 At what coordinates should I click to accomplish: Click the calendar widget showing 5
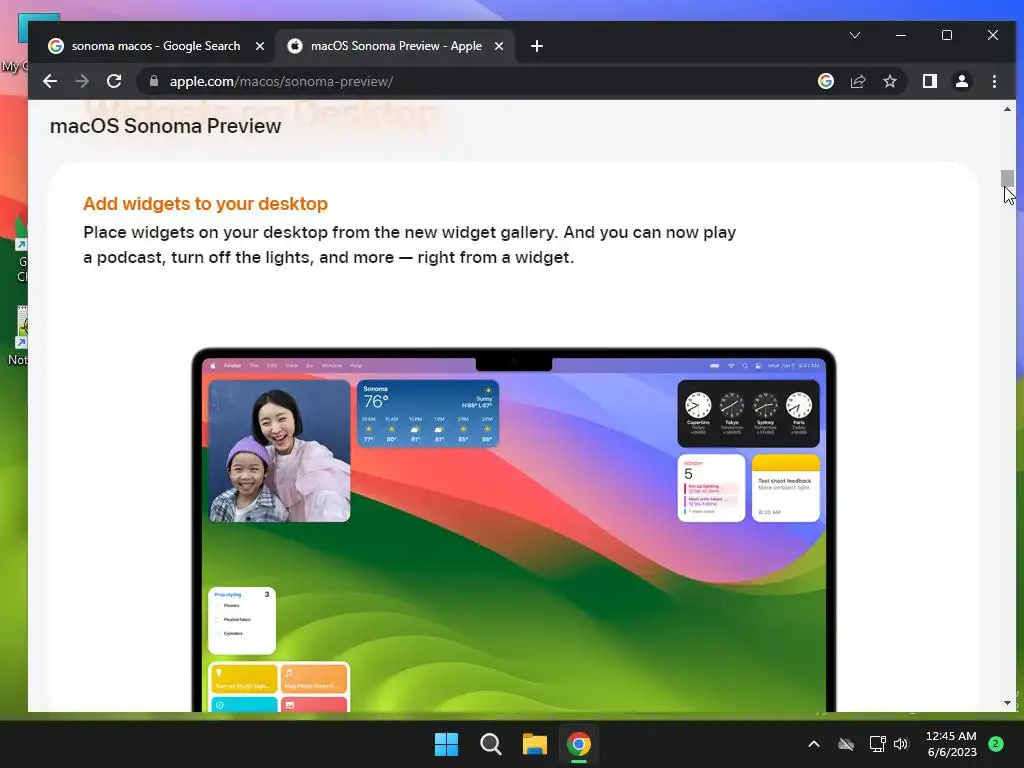click(x=711, y=488)
